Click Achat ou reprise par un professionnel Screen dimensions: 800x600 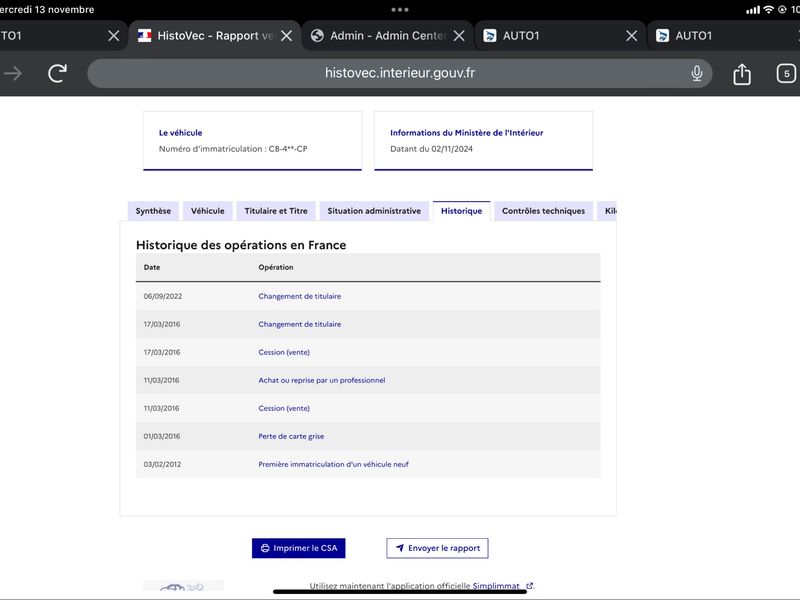pos(321,380)
